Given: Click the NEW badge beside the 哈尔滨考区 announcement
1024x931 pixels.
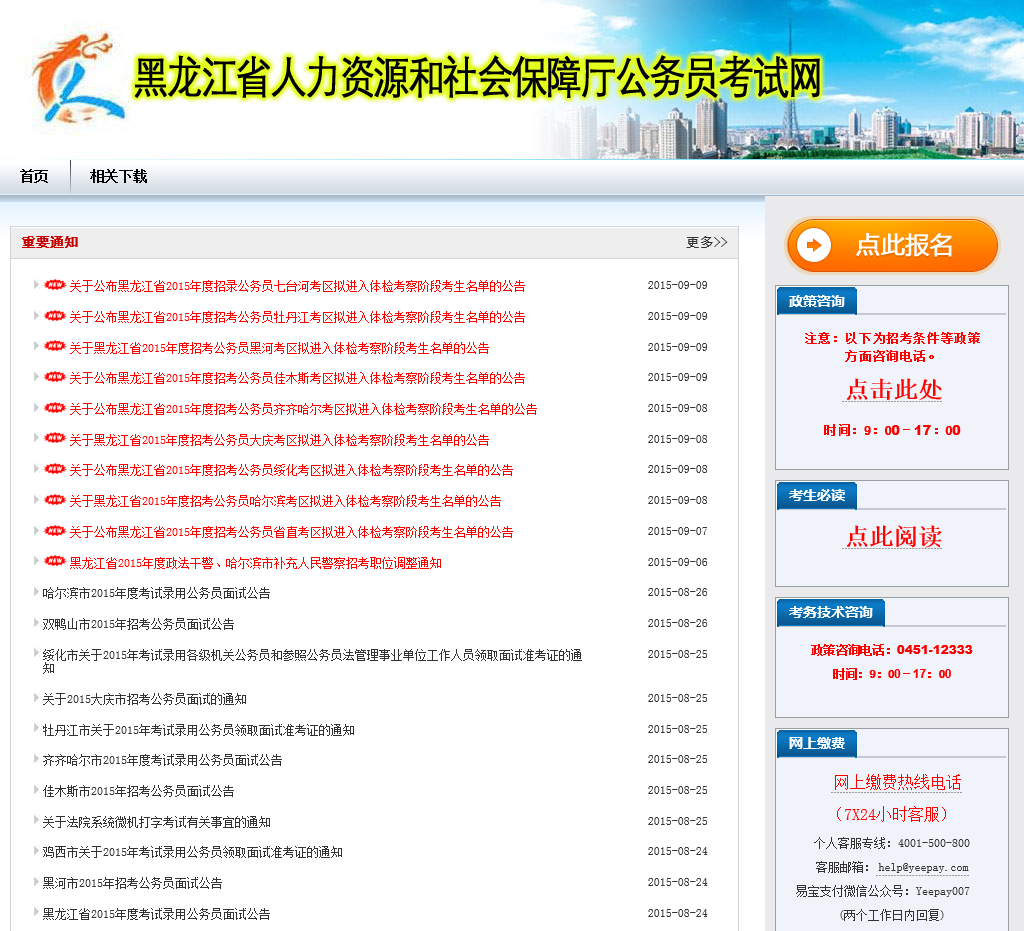Looking at the screenshot, I should pos(55,500).
